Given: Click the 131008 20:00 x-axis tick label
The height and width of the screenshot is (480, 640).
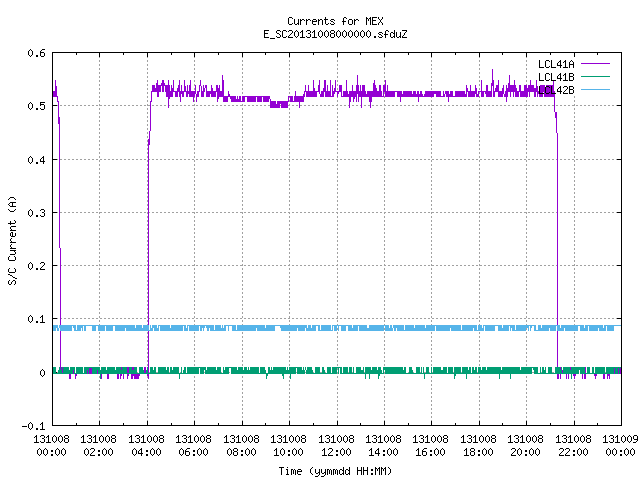Looking at the screenshot, I should point(526,446).
